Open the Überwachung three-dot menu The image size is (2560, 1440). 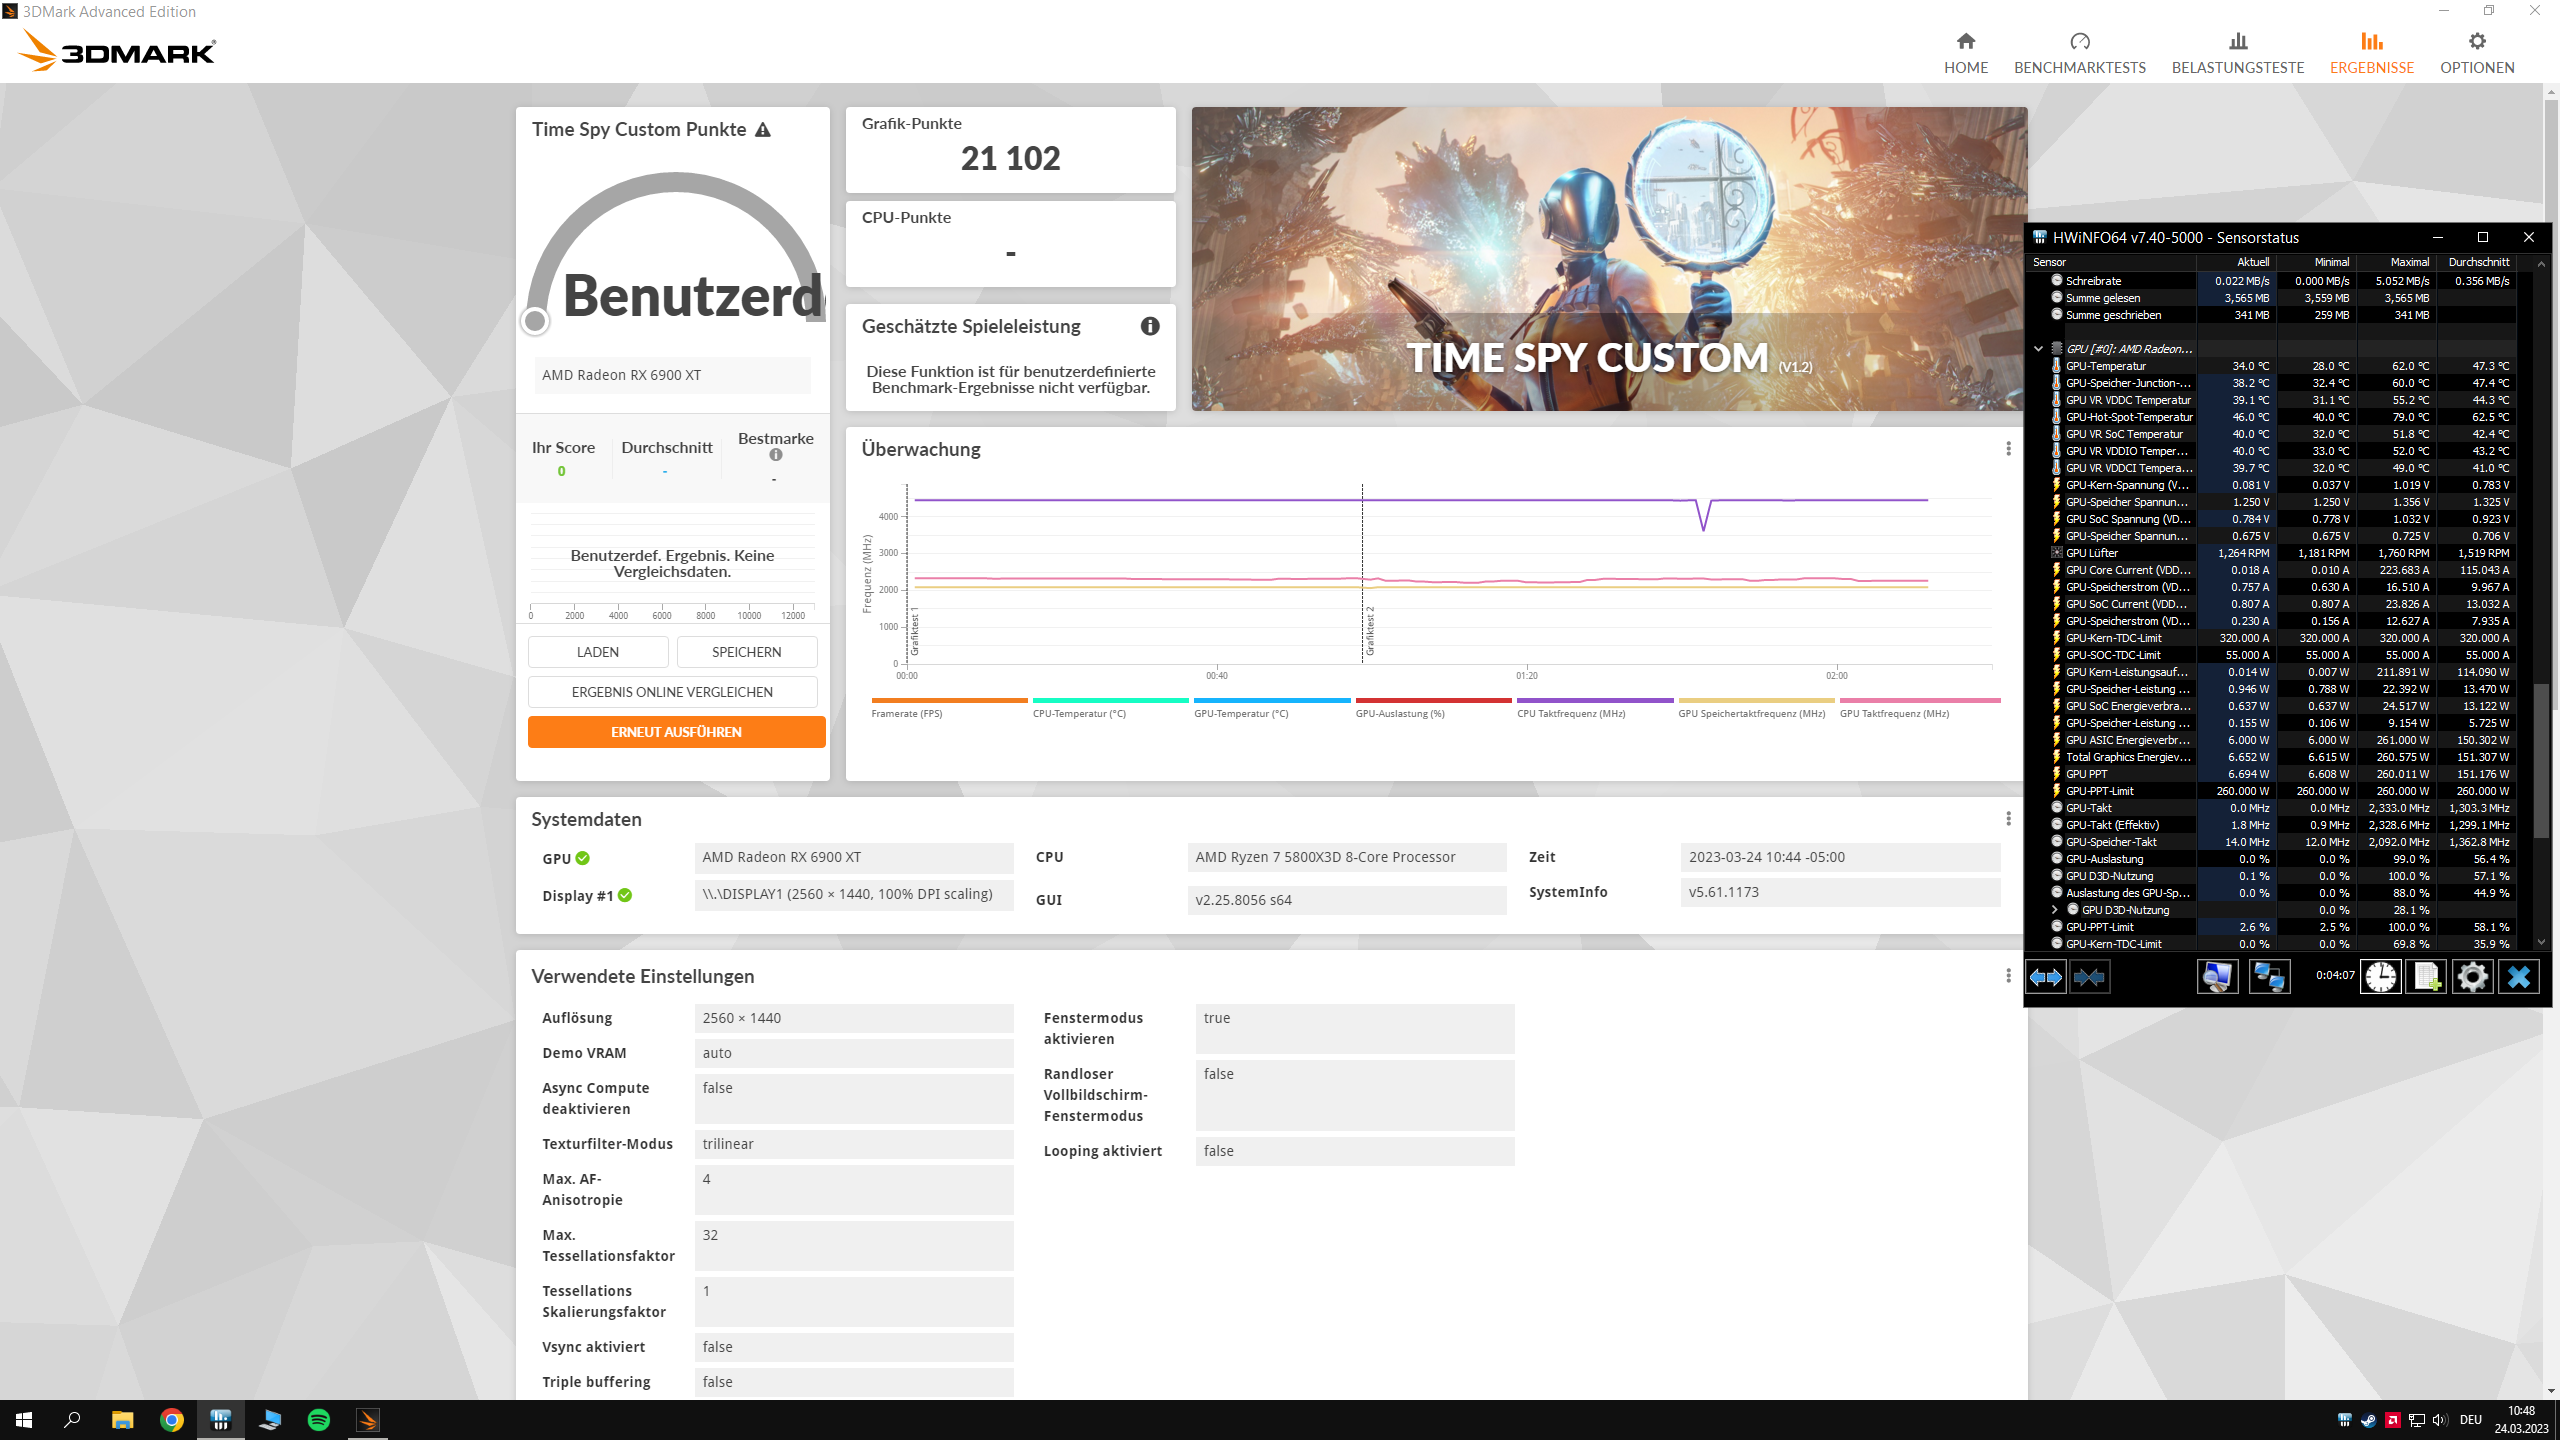coord(2008,449)
